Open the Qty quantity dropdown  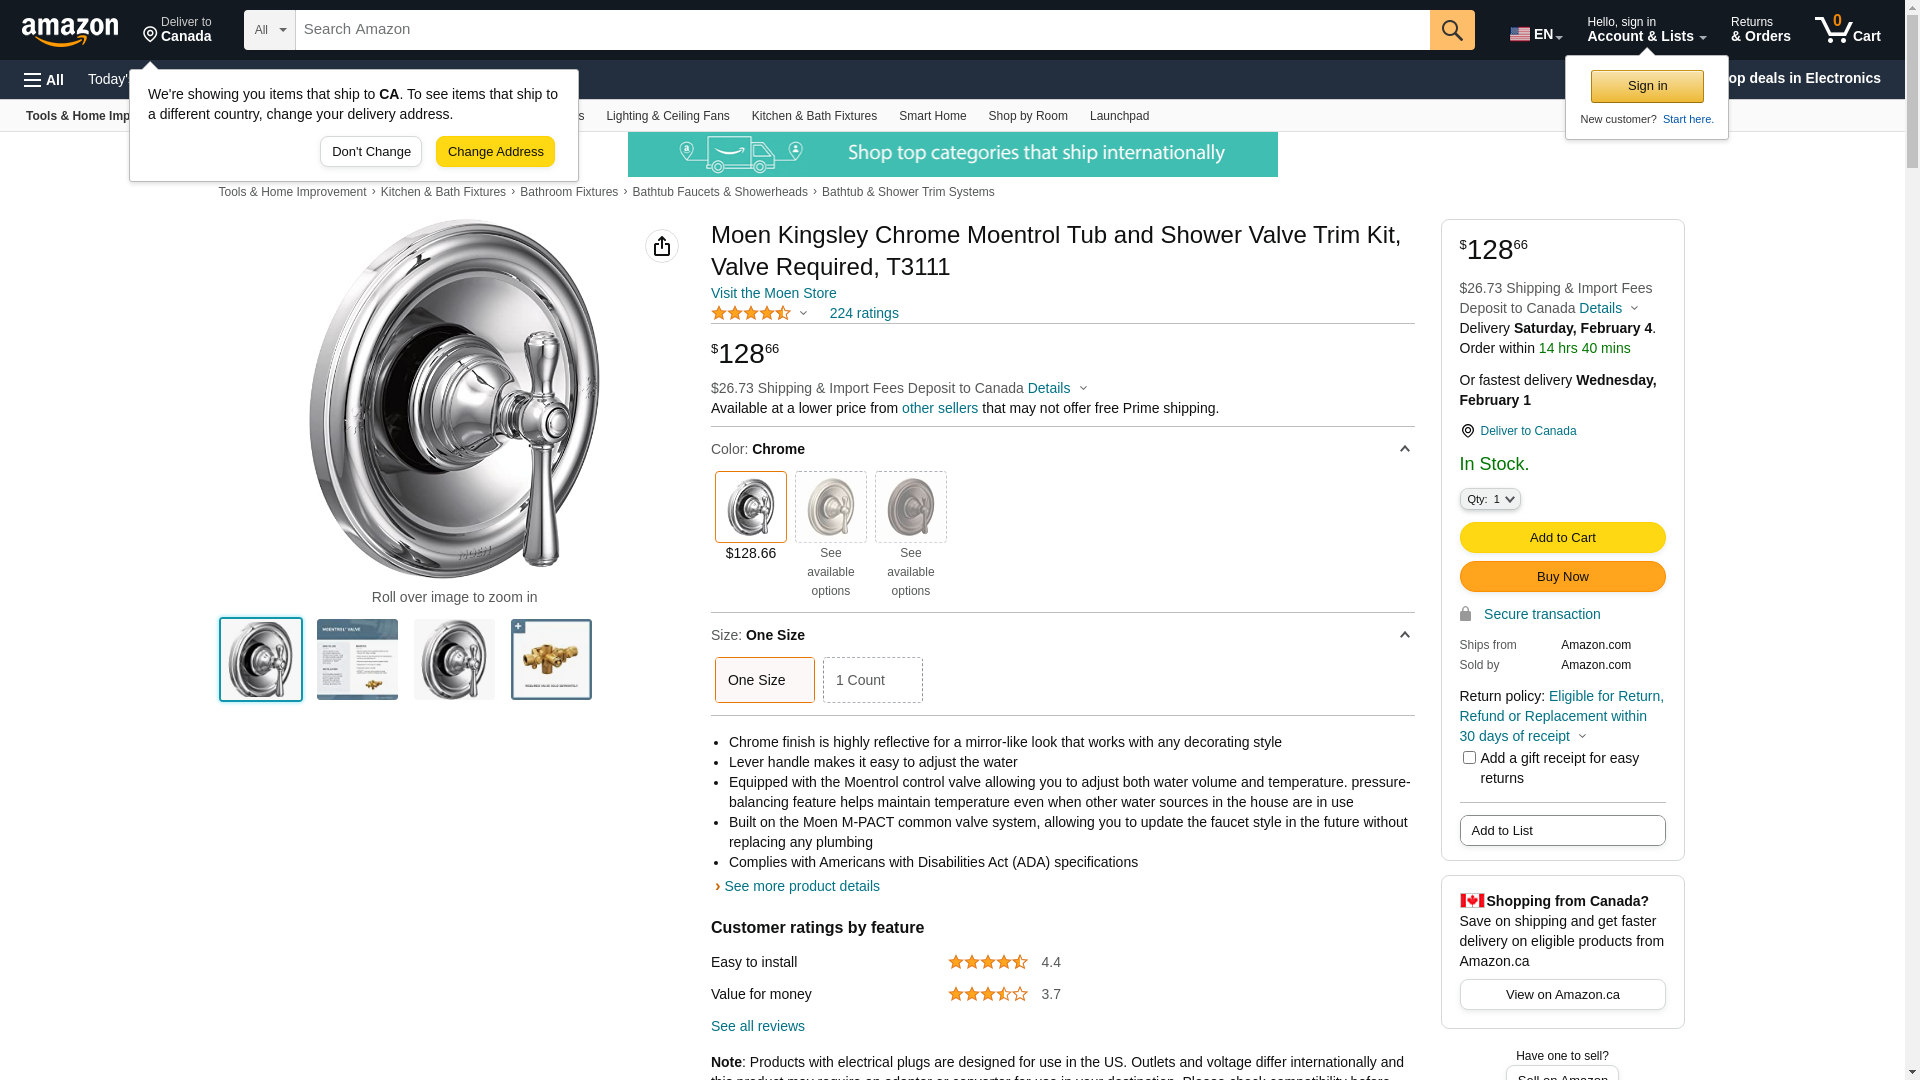tap(1489, 499)
